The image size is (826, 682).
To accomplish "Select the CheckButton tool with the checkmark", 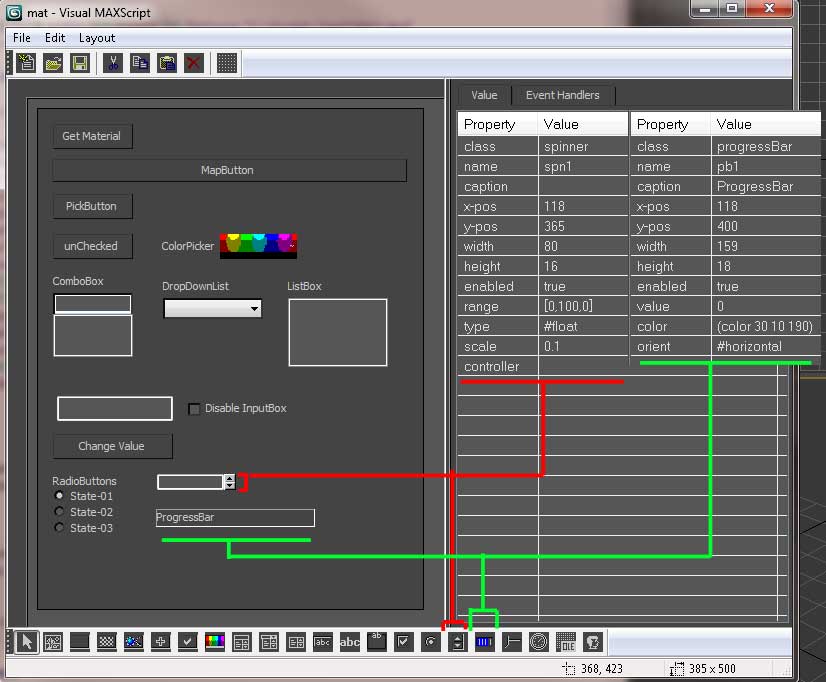I will (188, 641).
